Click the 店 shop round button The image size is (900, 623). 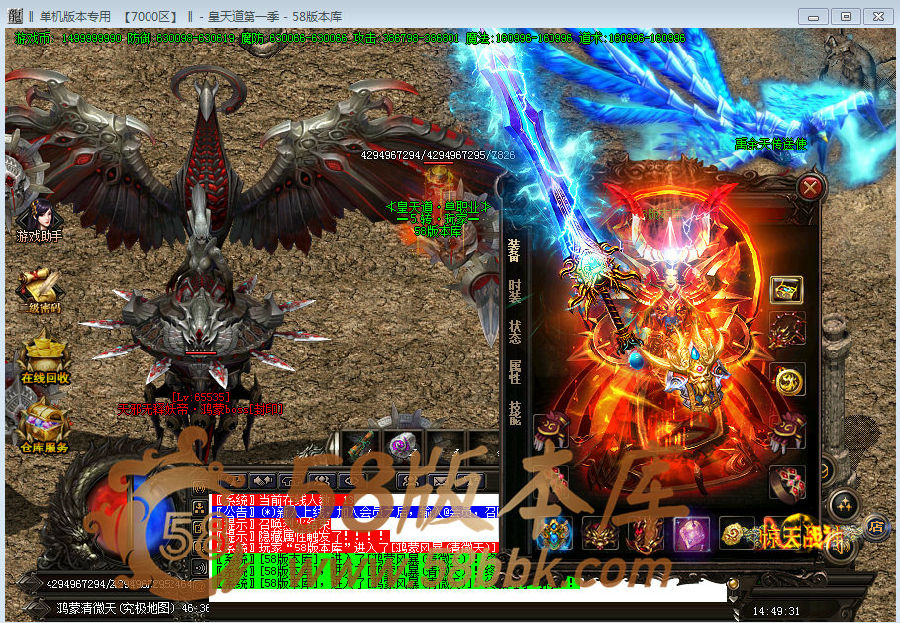(x=875, y=527)
